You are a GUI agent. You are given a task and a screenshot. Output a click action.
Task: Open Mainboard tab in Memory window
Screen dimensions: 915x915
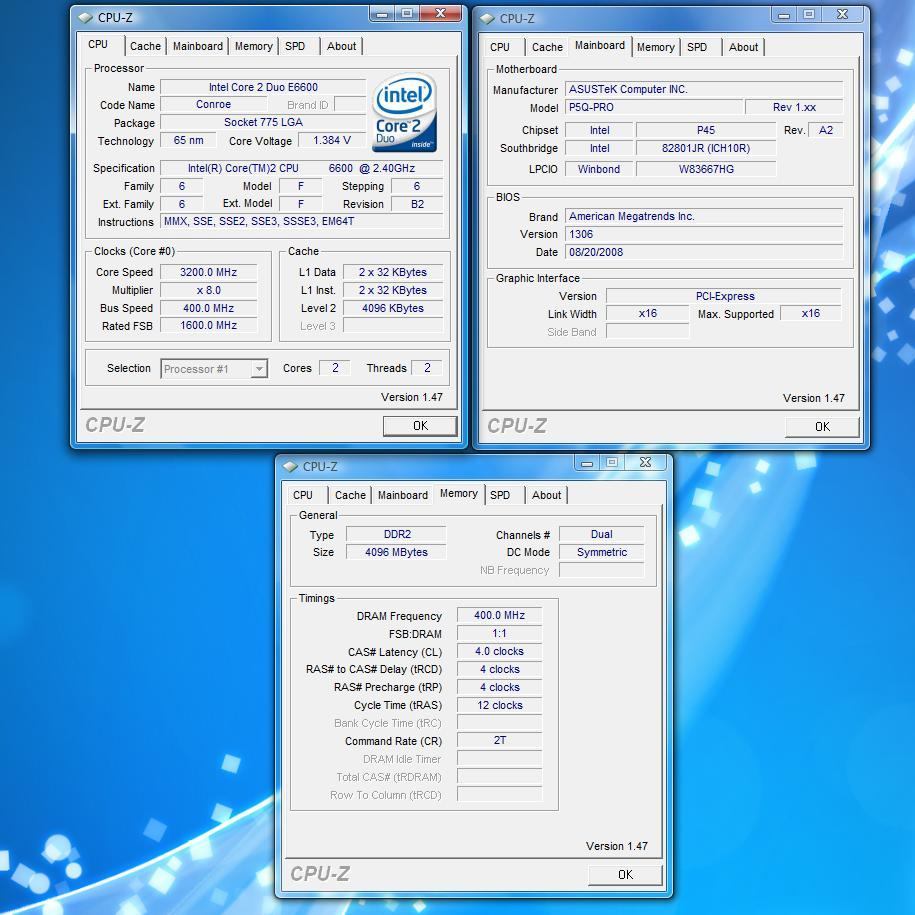[403, 495]
